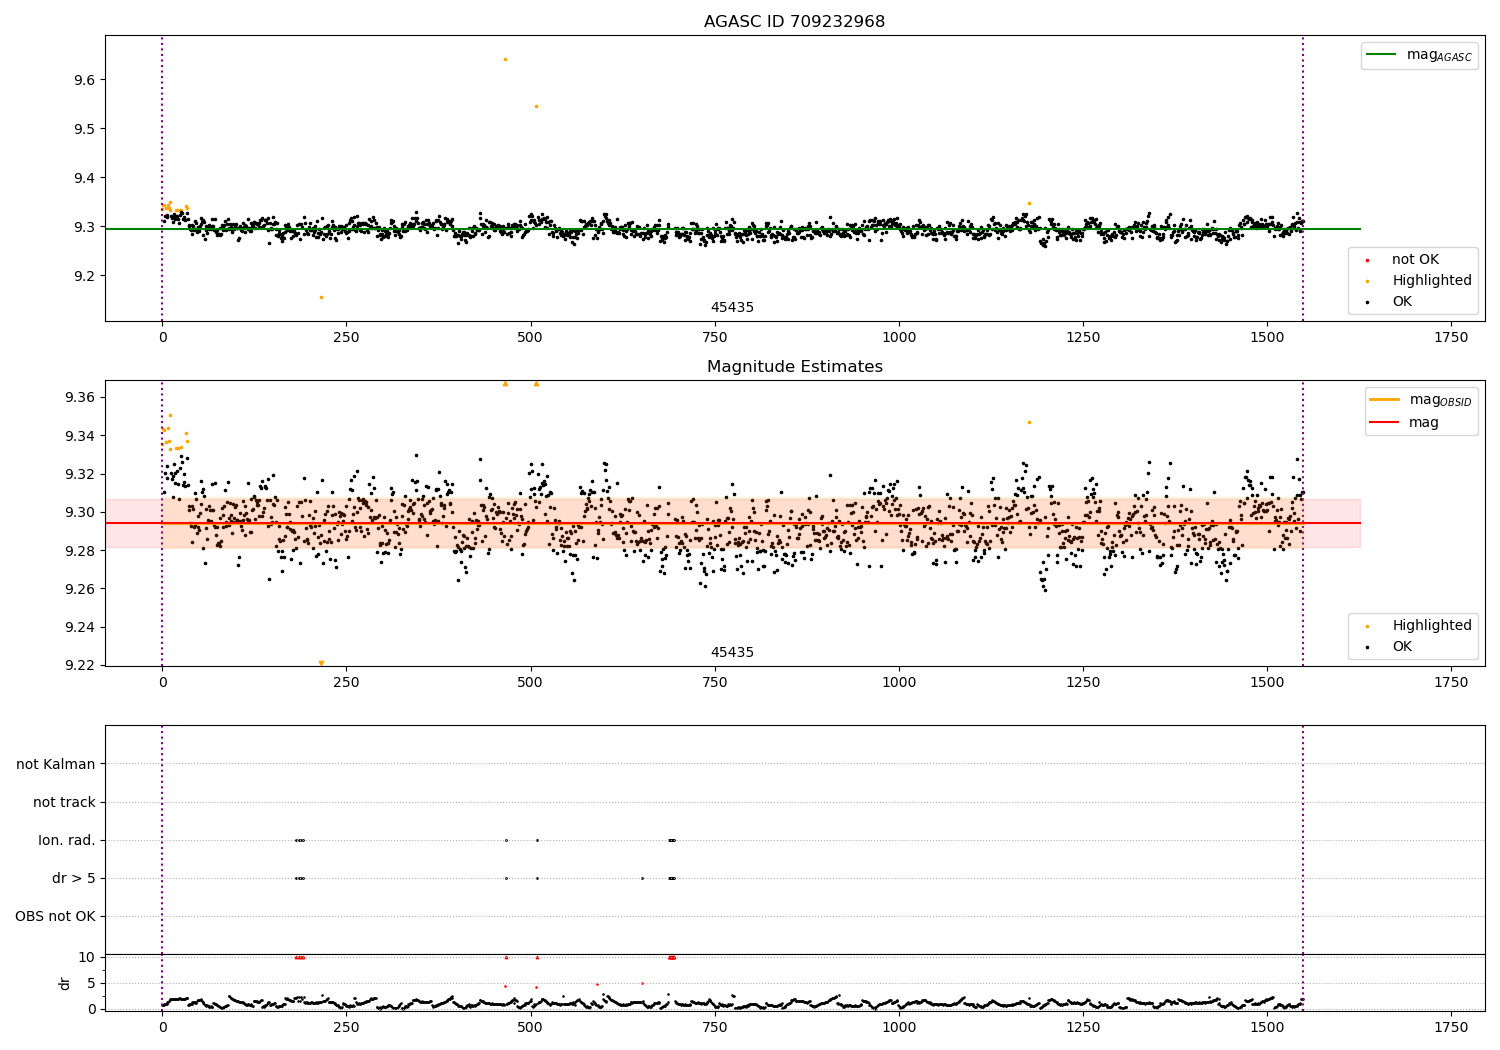The height and width of the screenshot is (1050, 1500).
Task: Click the '1500' x-axis tick of the bottom plot
Action: (x=1267, y=1027)
